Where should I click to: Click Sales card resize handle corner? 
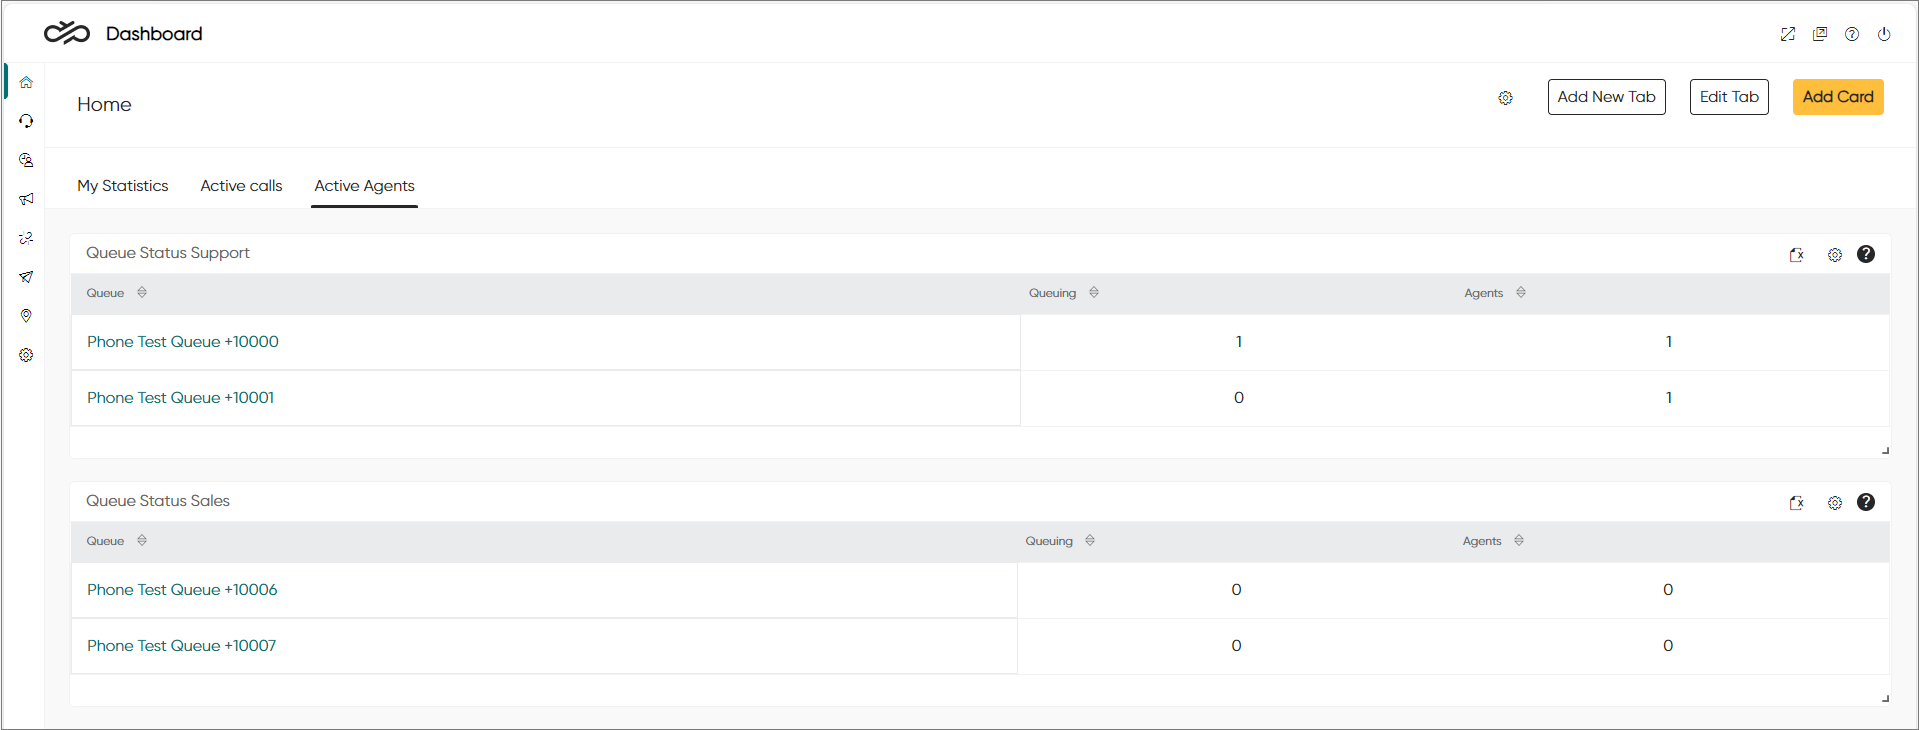coord(1885,699)
